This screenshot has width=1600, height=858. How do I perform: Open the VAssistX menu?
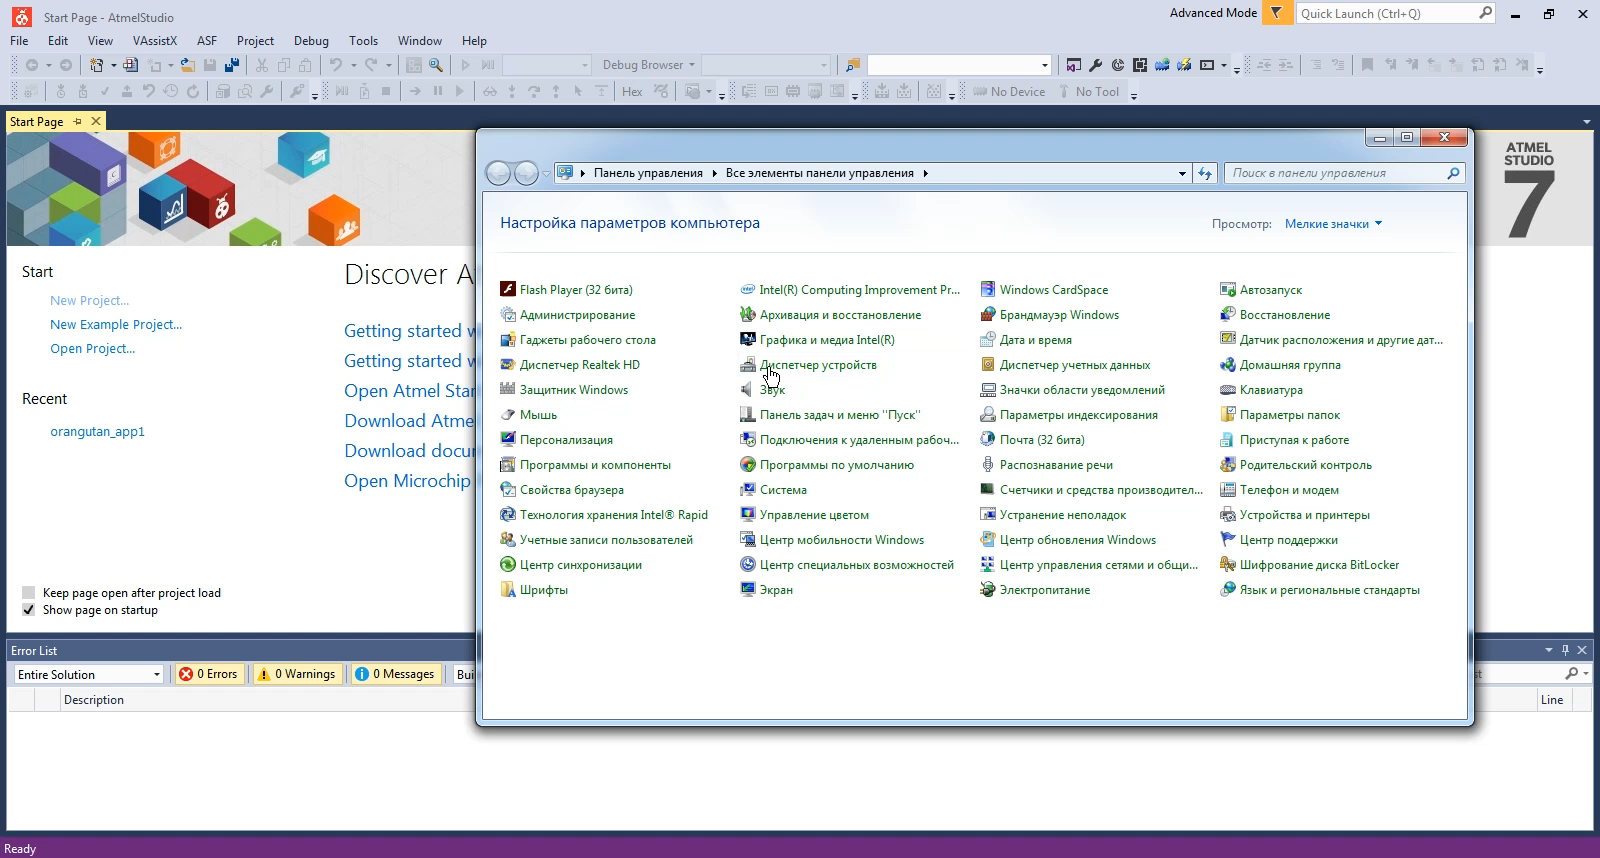click(x=154, y=41)
